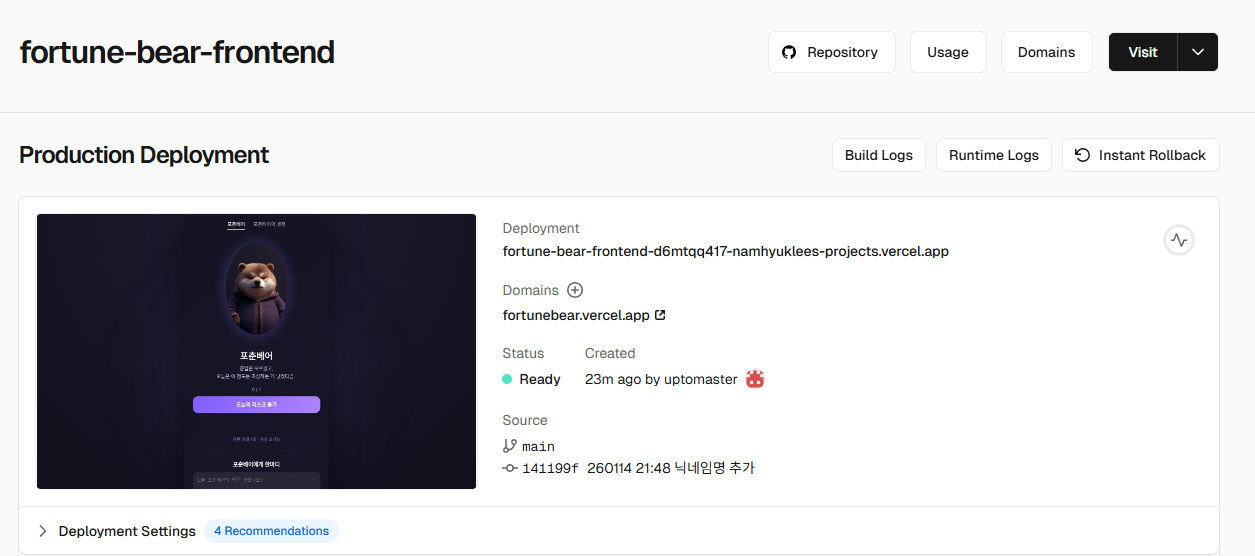This screenshot has width=1255, height=556.
Task: Open the fortunebear.vercel.app domain link
Action: (575, 315)
